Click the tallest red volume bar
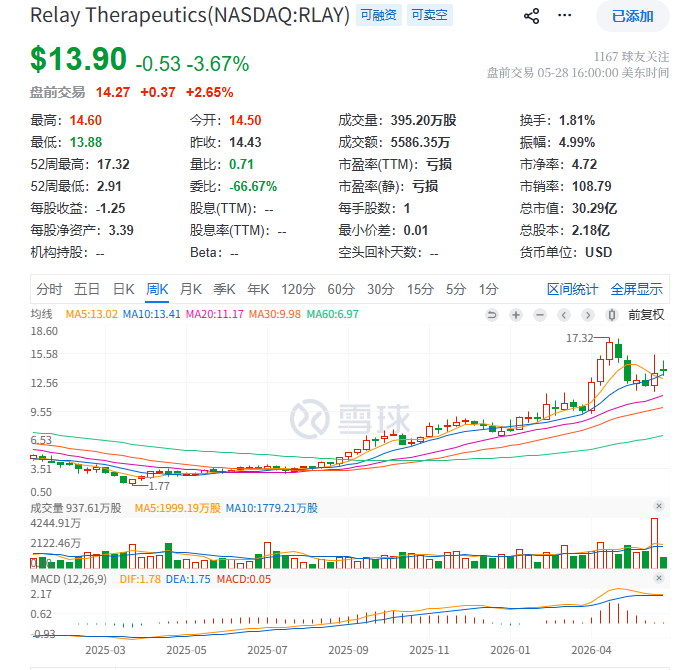The image size is (685, 670). 654,543
